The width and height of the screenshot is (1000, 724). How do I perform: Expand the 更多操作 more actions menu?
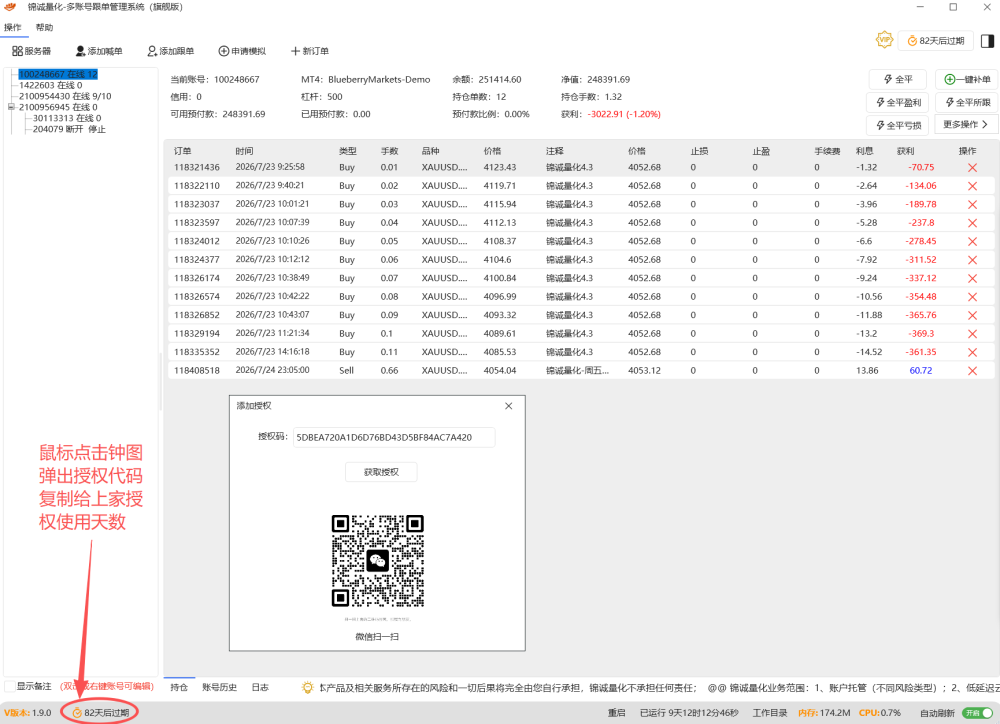coord(966,124)
